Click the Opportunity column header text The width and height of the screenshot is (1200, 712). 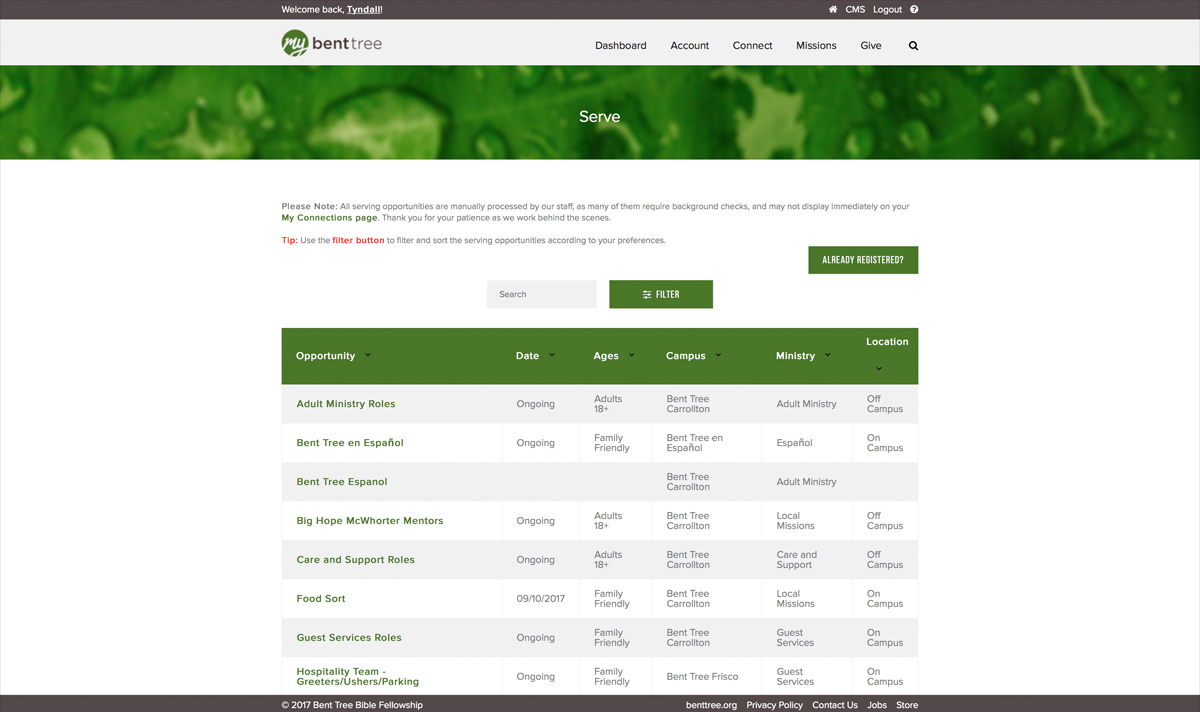click(x=326, y=356)
